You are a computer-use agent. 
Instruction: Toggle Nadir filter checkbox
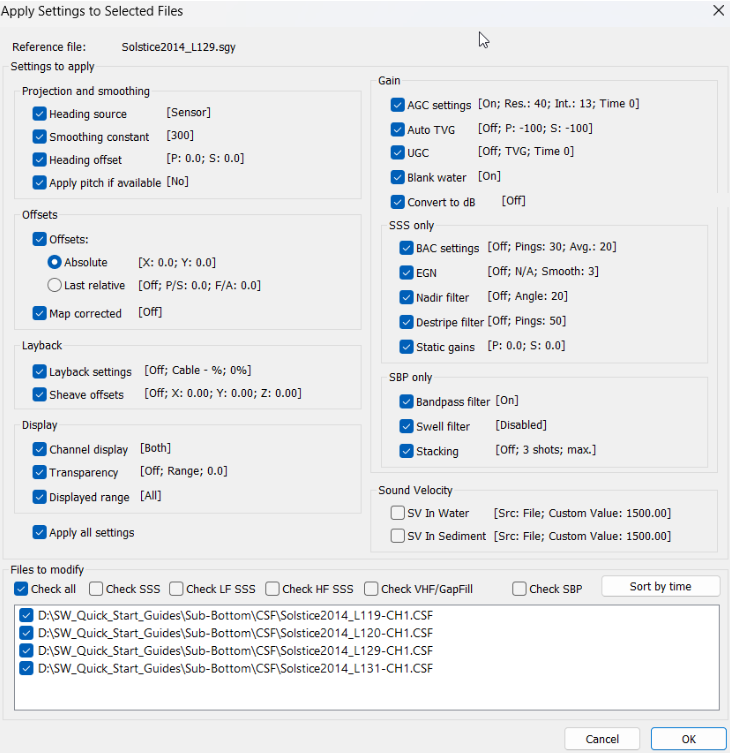point(406,298)
